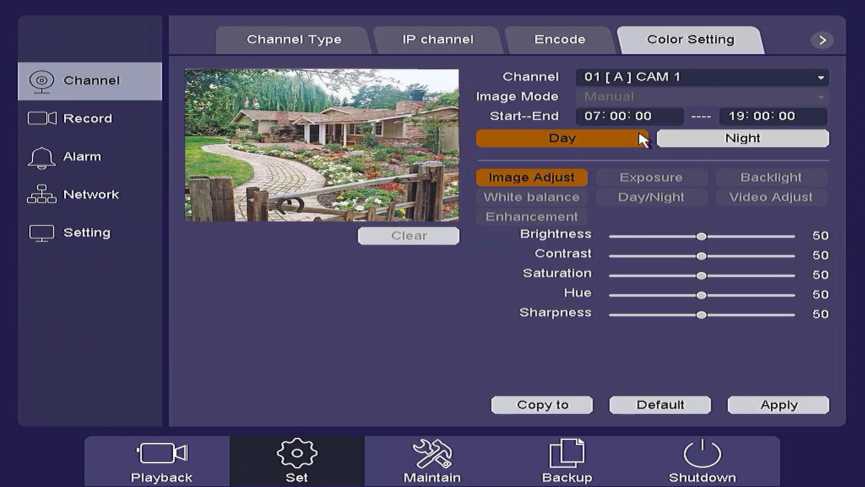Open the Network icon in sidebar

42,195
